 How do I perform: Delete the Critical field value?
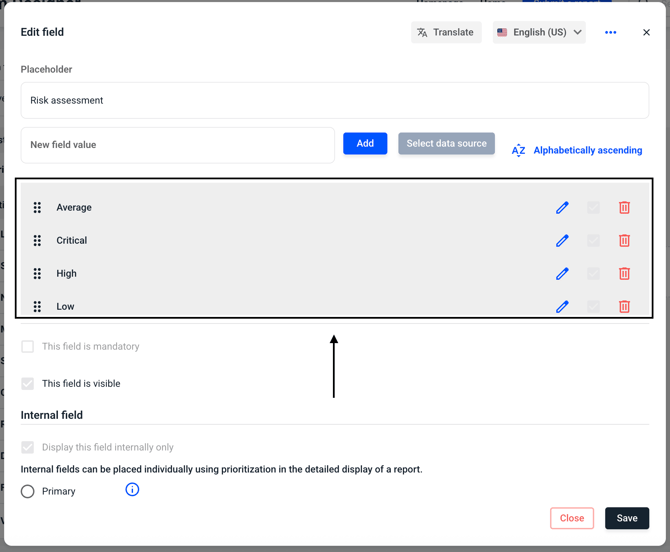tap(624, 241)
